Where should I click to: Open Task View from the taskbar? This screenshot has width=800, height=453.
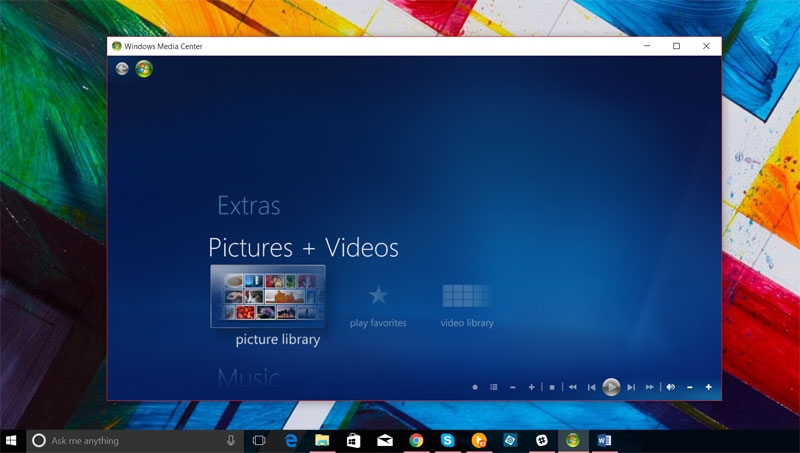coord(259,440)
